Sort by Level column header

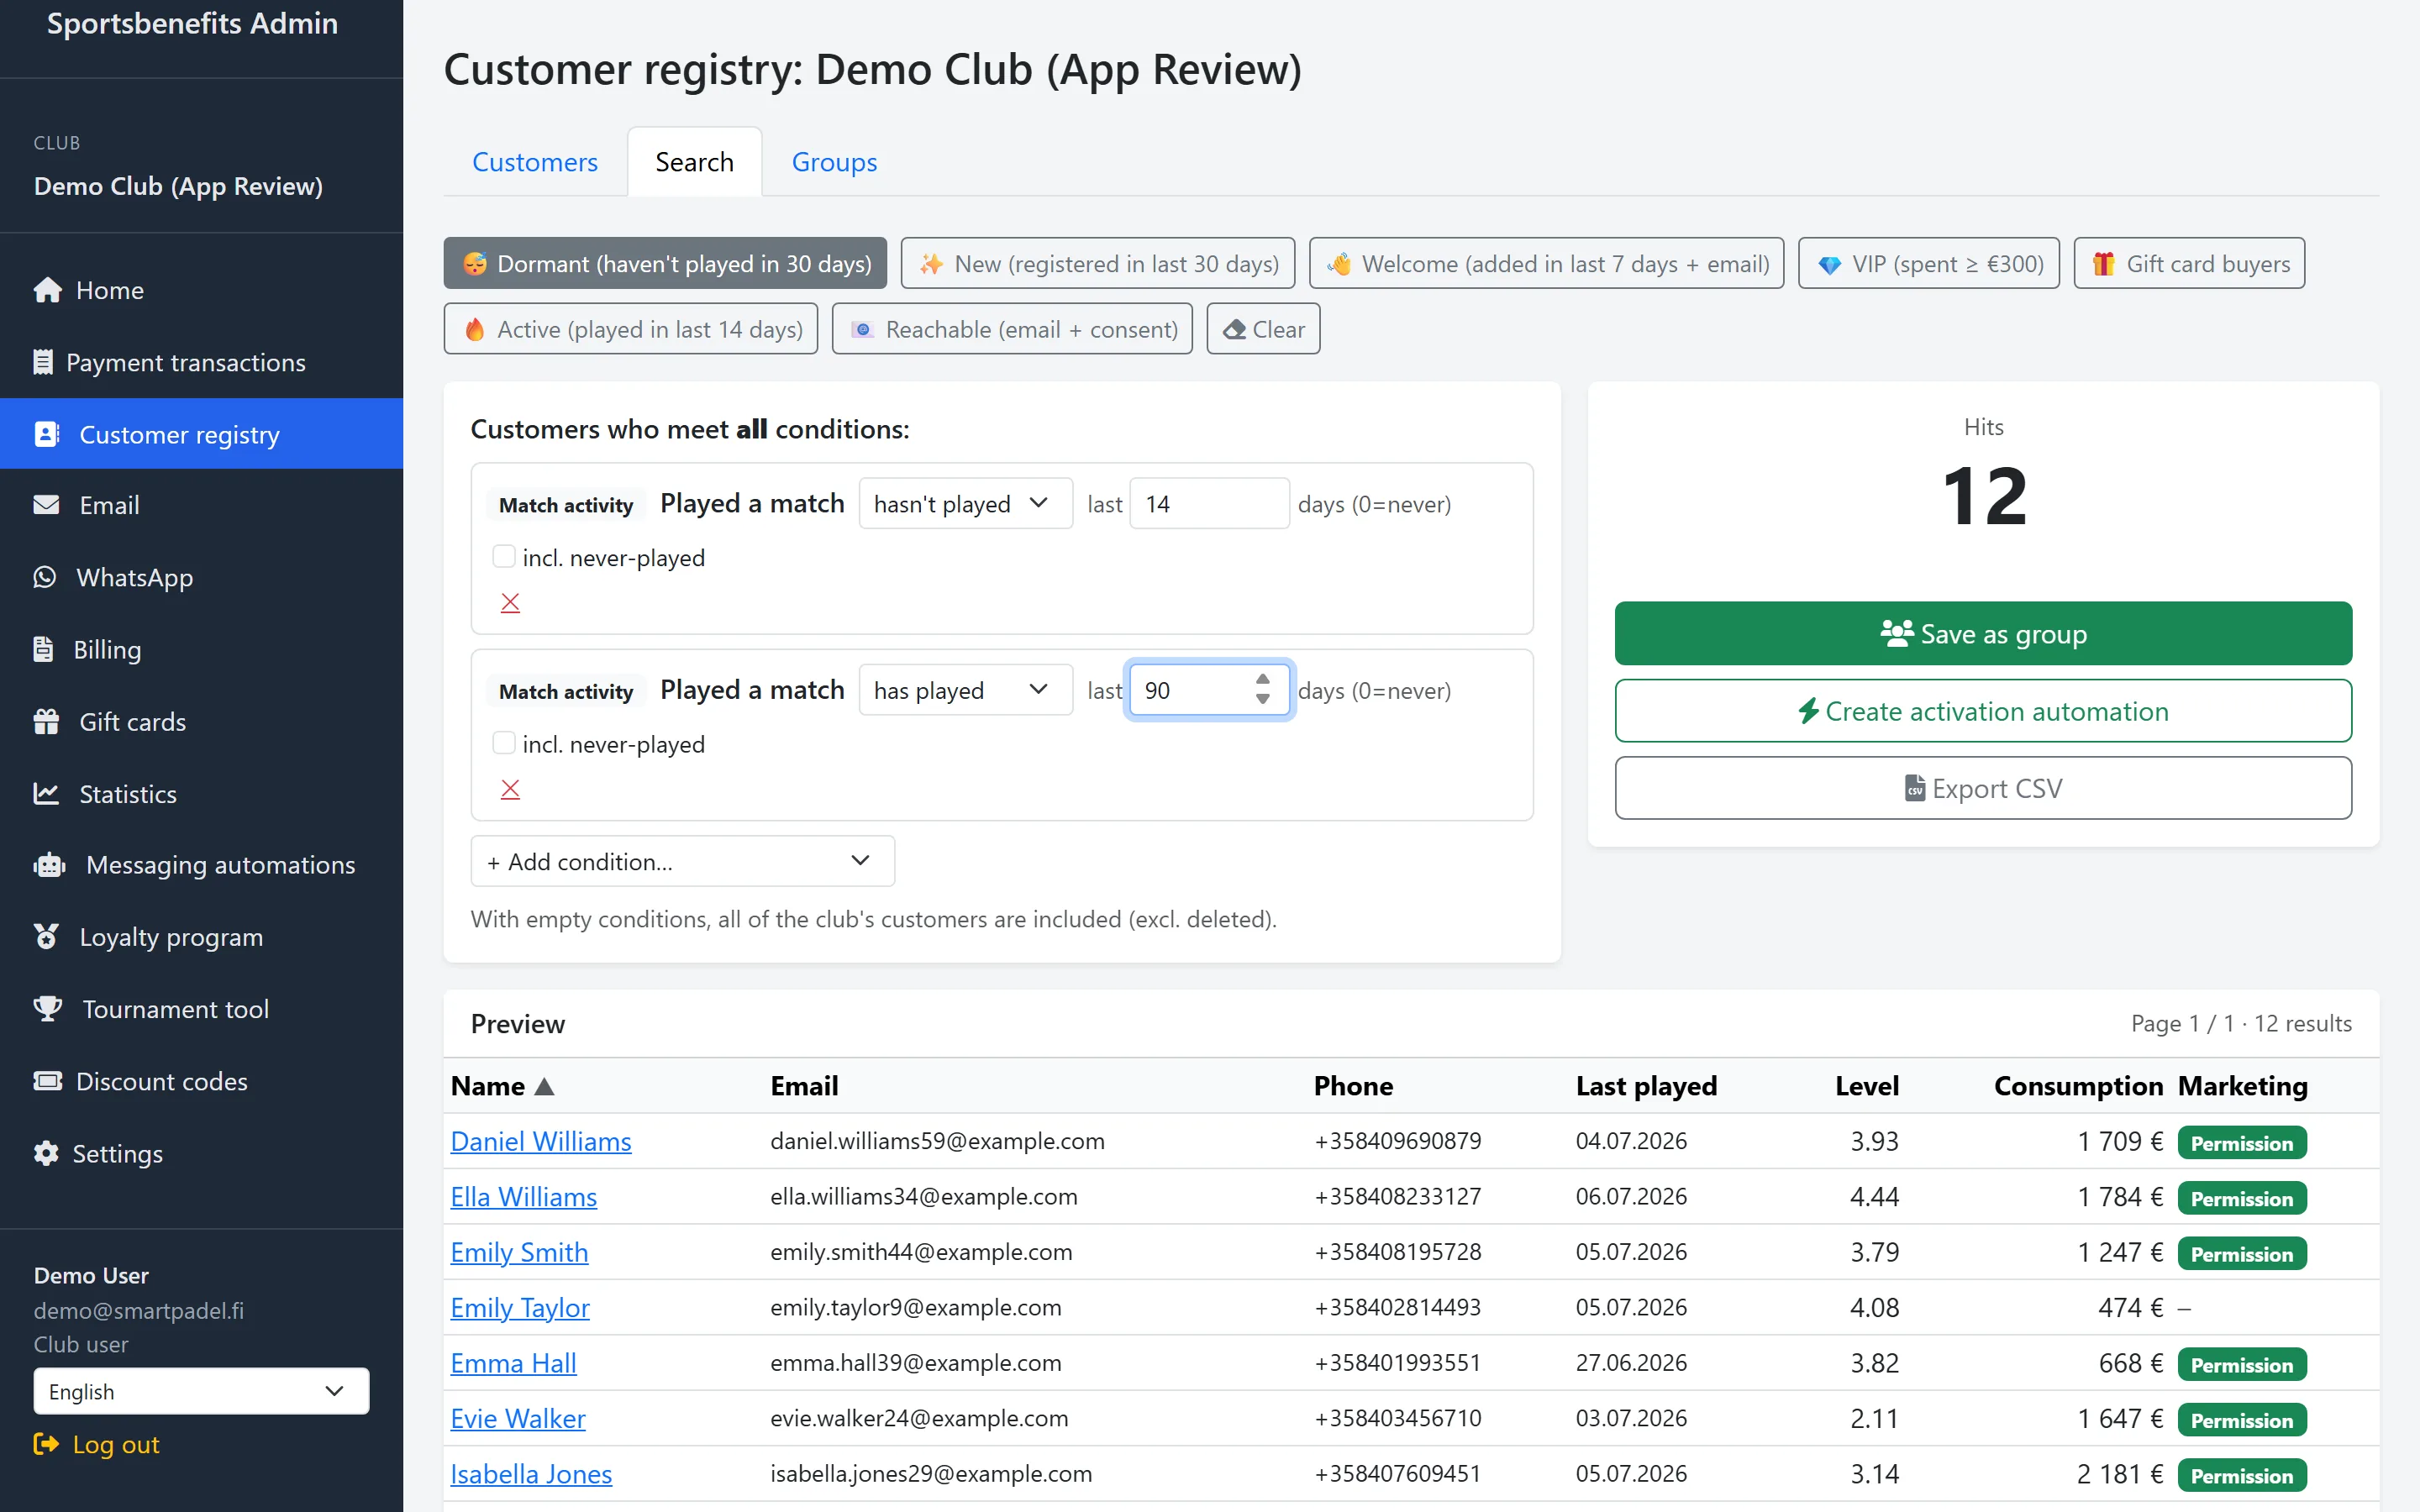(x=1866, y=1086)
